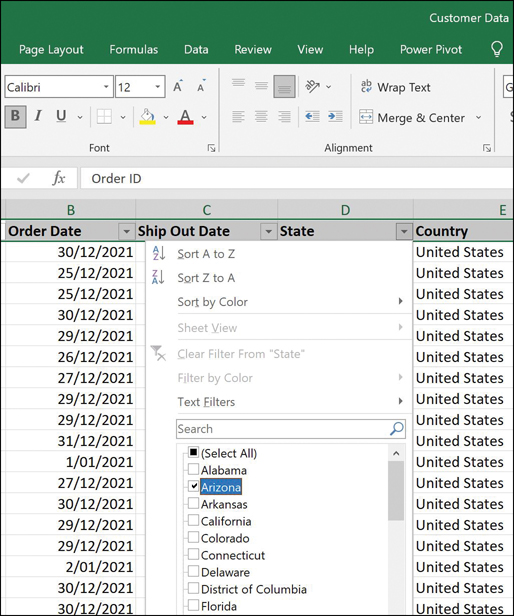Click the Increase Indent icon
Image resolution: width=514 pixels, height=616 pixels.
tap(335, 116)
